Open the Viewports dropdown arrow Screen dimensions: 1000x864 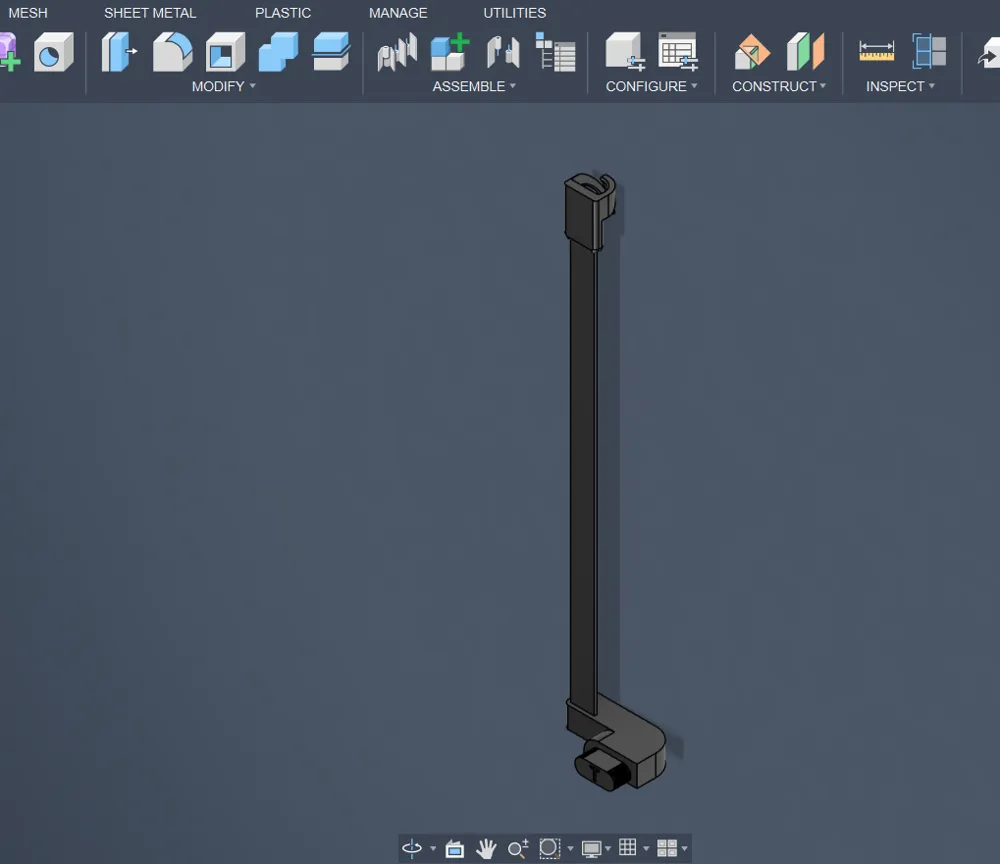point(684,849)
